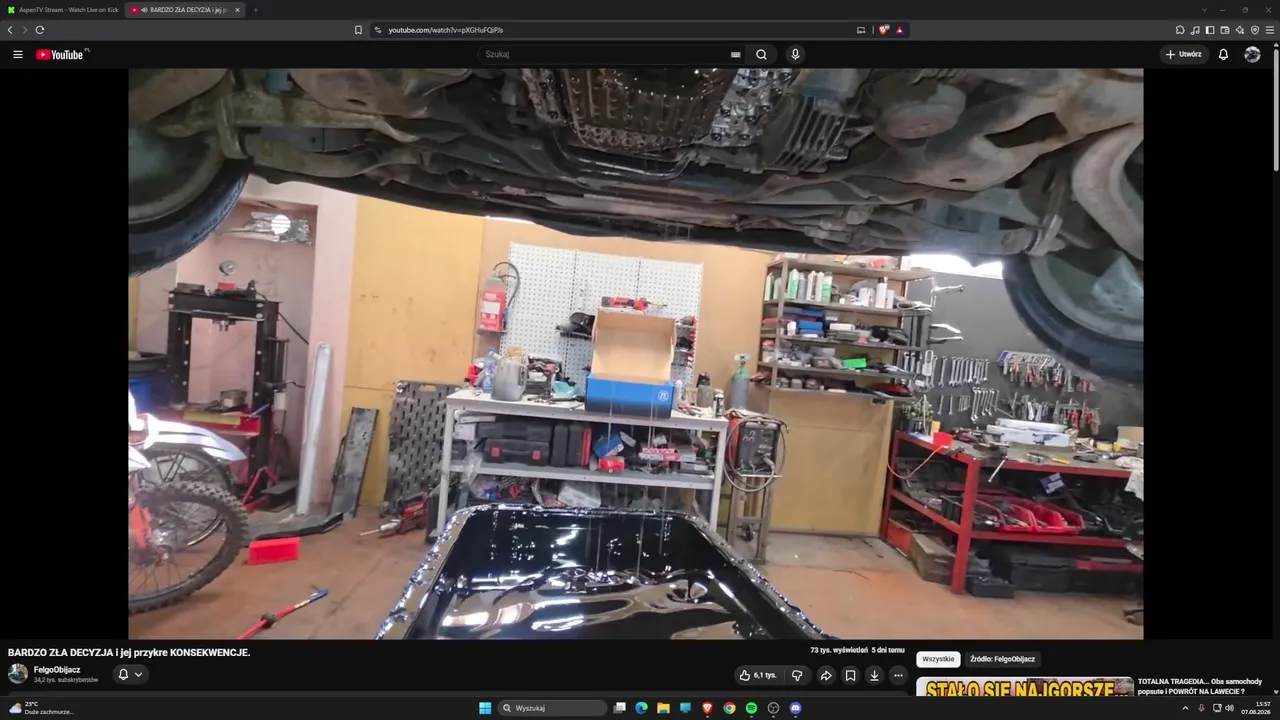Open Brave Rewards triangle icon

899,30
